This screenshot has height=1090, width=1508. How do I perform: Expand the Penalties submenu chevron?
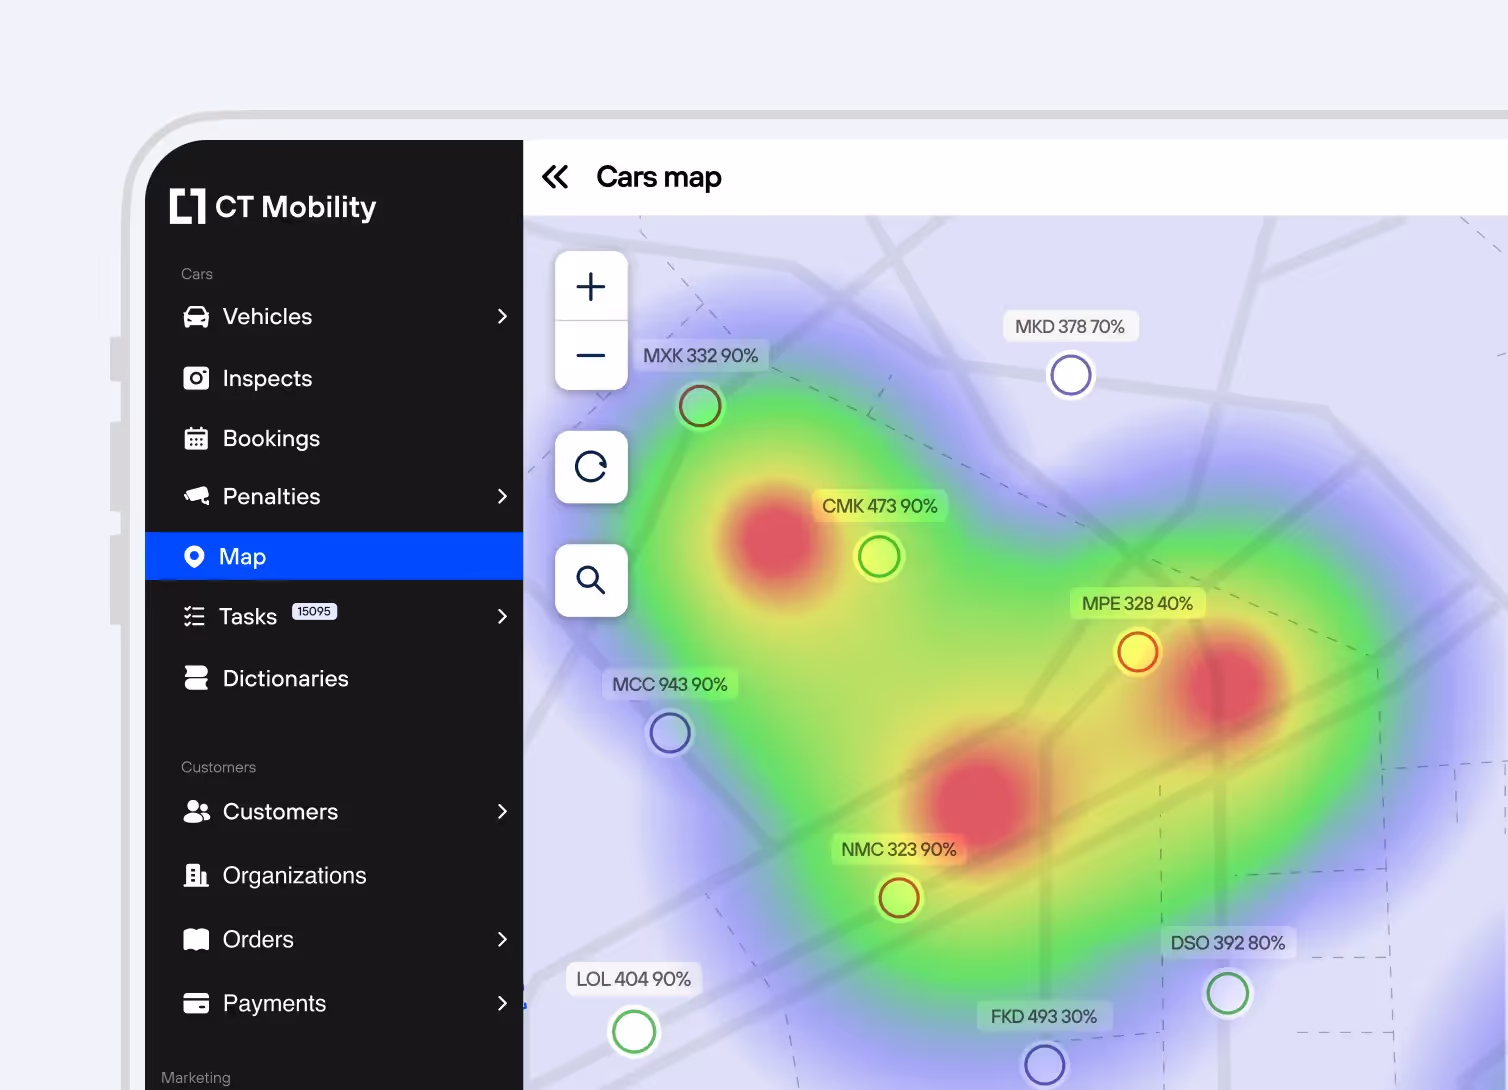502,496
